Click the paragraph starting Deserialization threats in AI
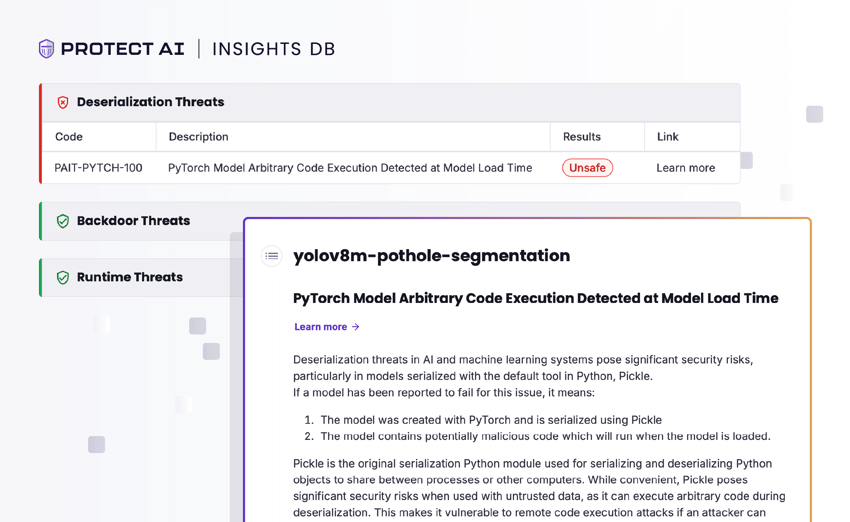Viewport: 850px width, 522px height. (523, 376)
